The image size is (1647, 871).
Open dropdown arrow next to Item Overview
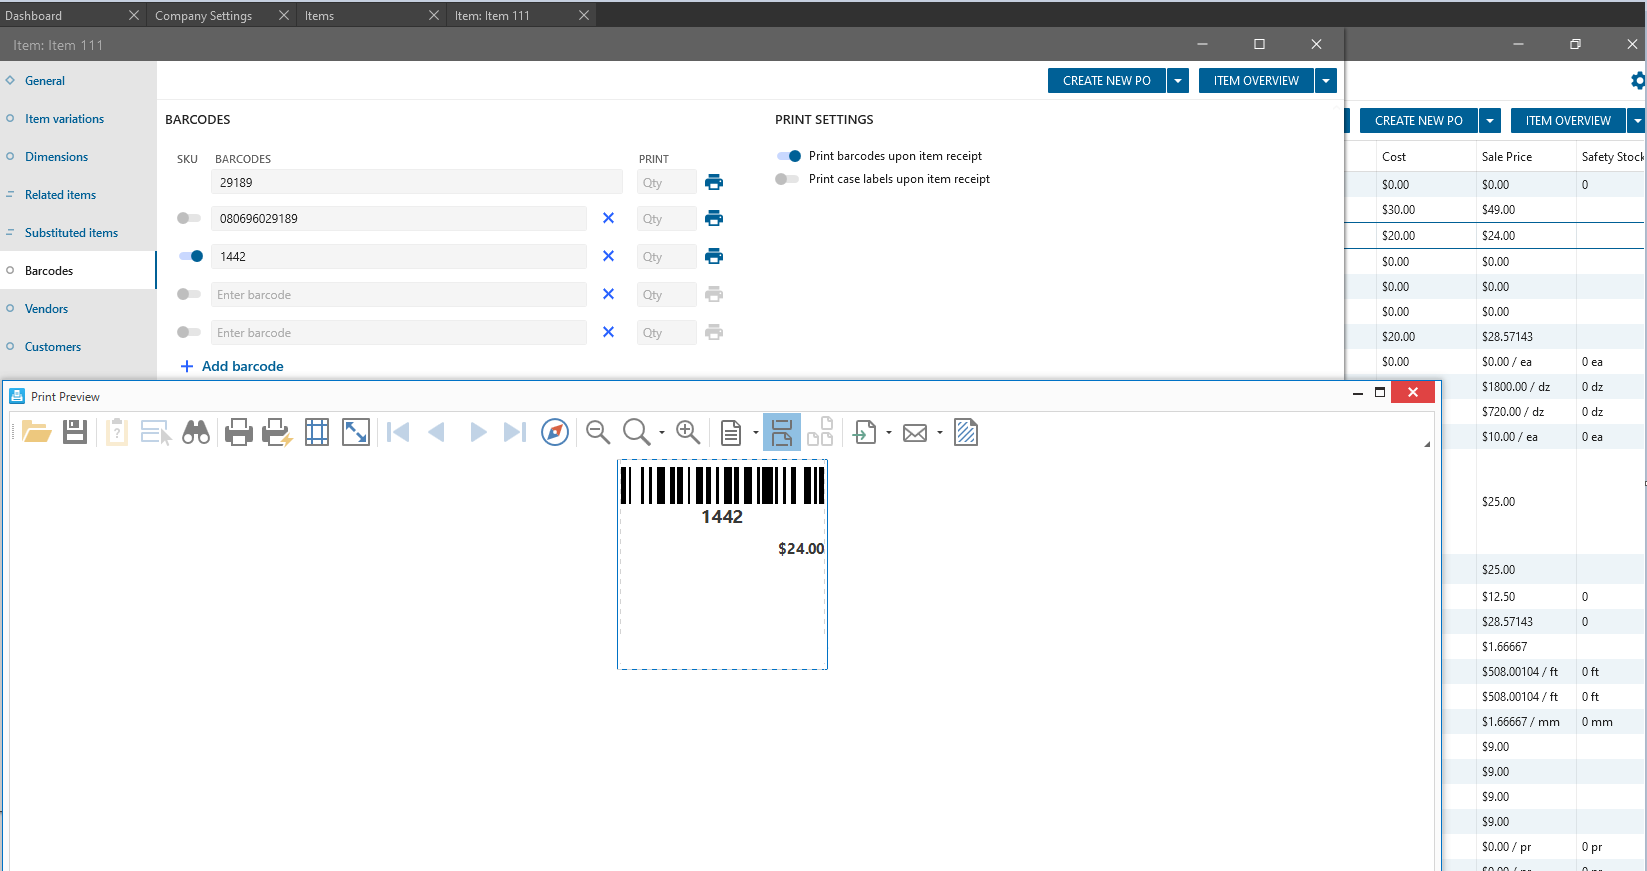coord(1326,81)
